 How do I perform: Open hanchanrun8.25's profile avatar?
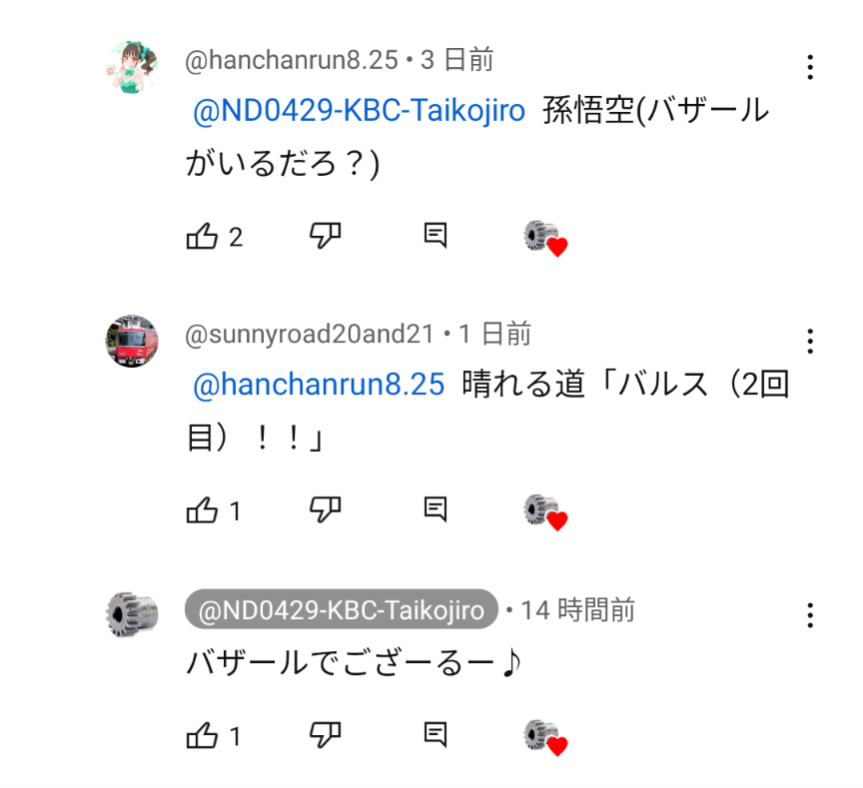click(x=132, y=67)
